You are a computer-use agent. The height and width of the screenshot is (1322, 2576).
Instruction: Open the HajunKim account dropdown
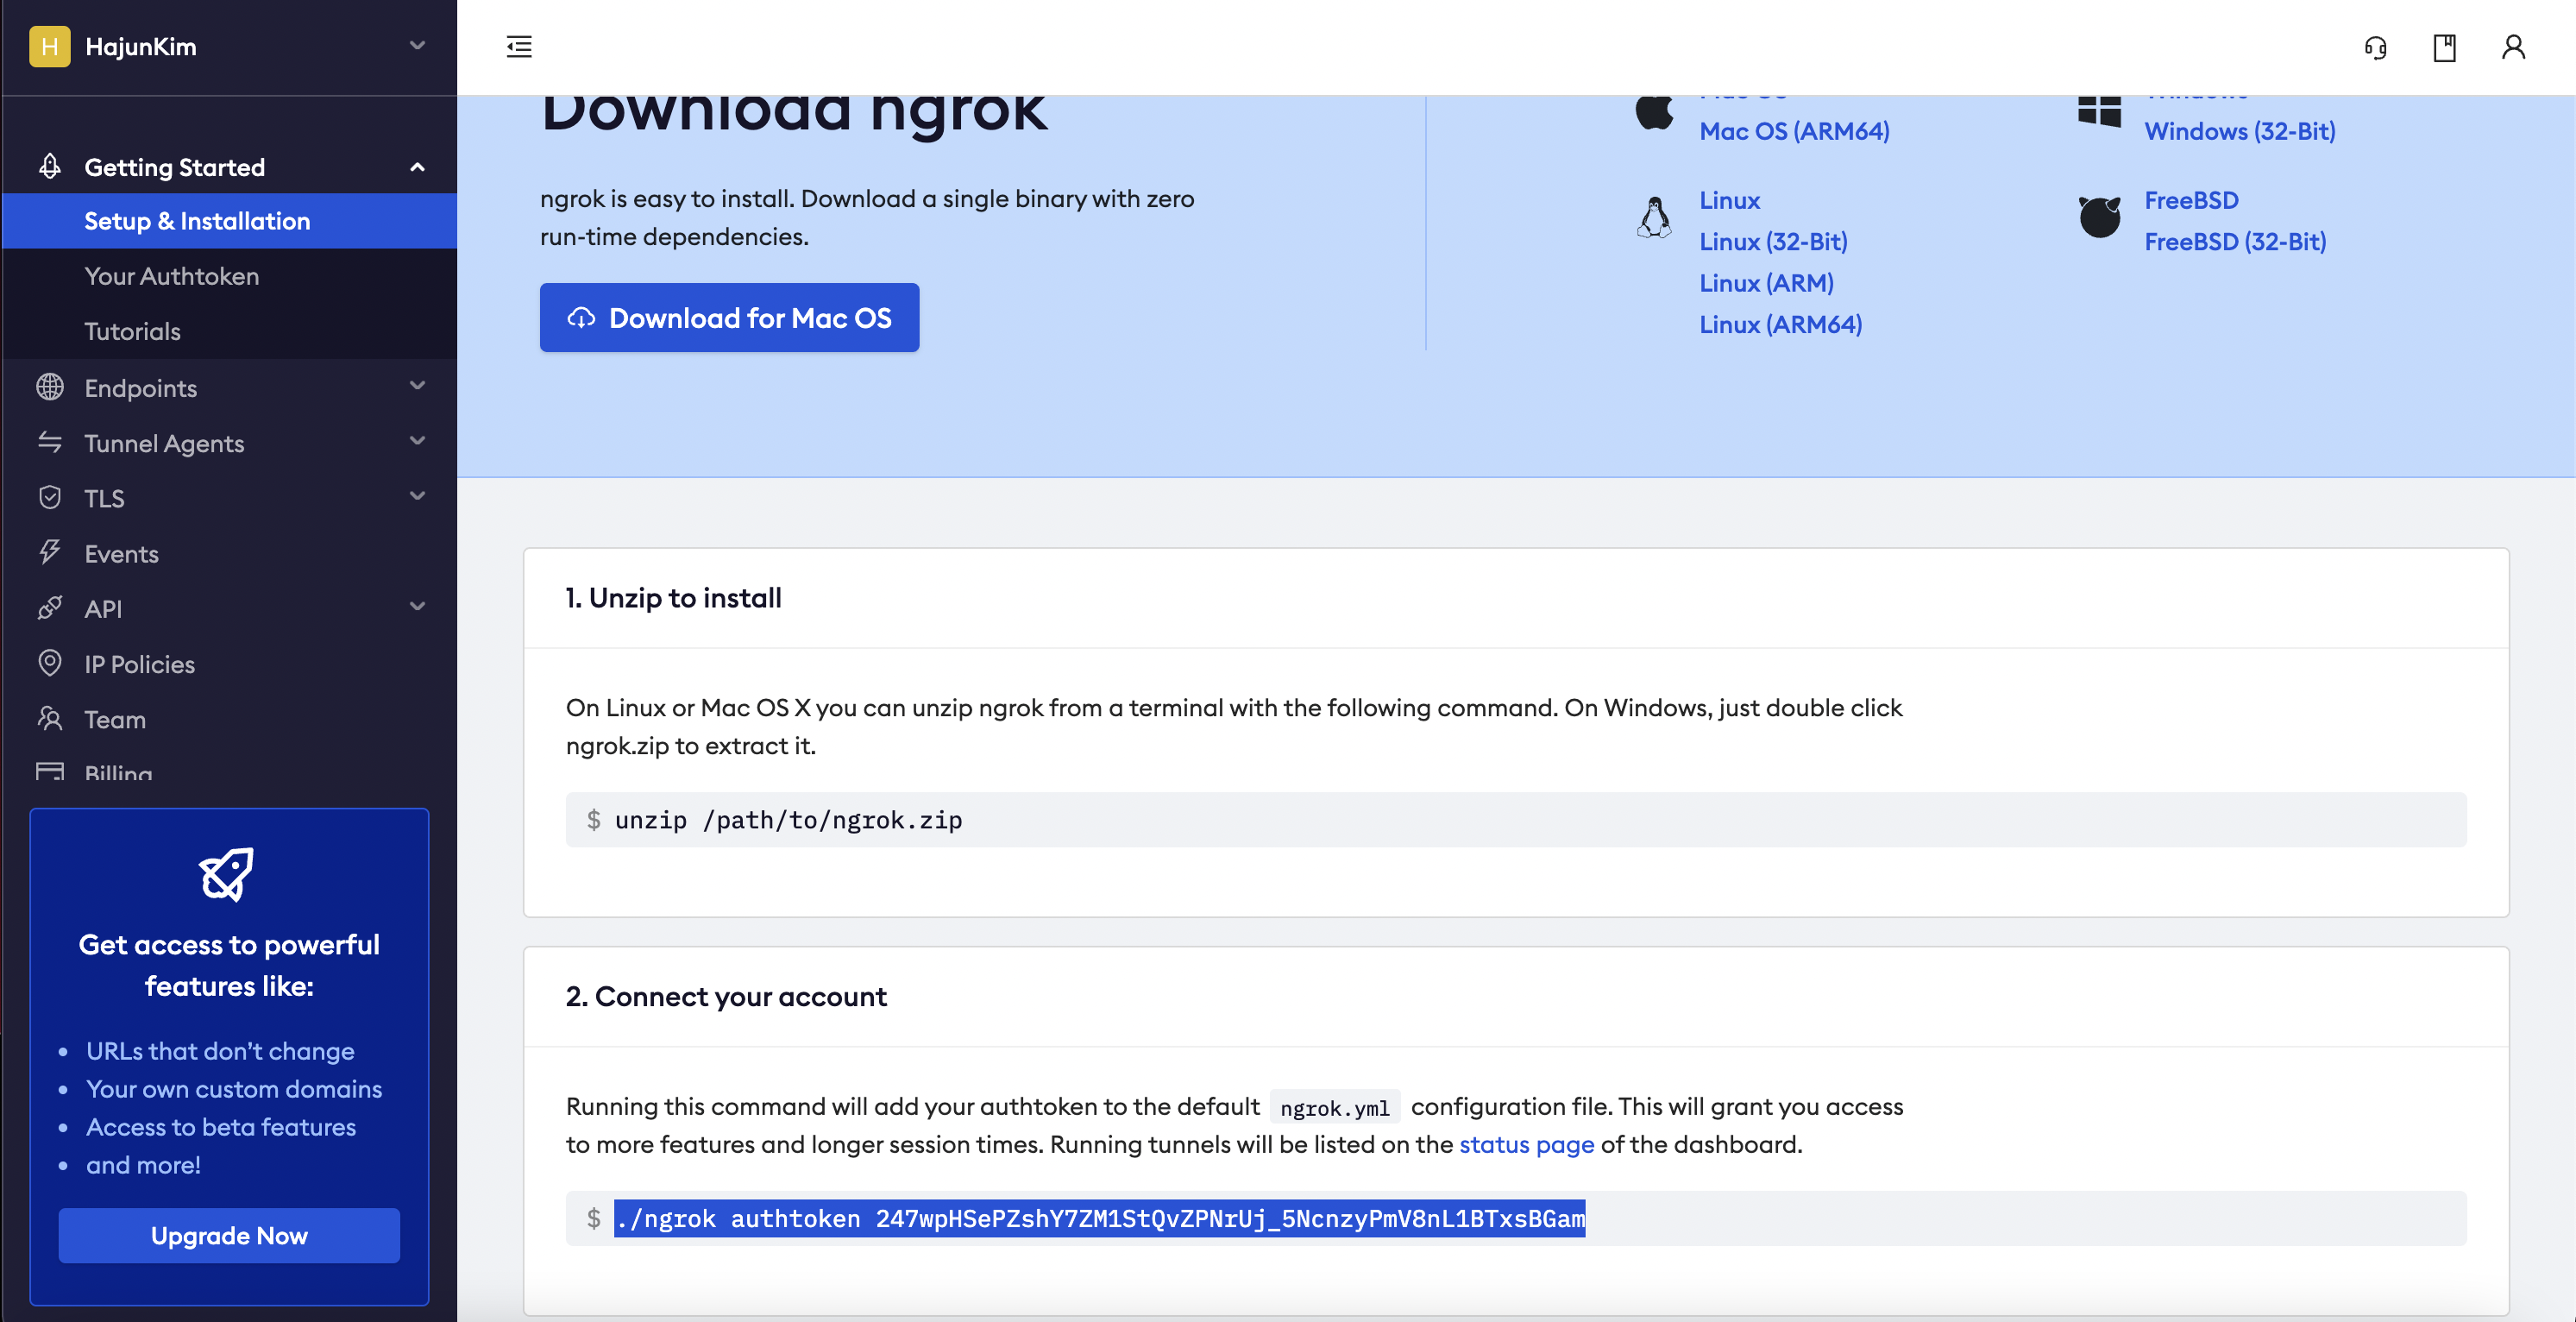click(x=417, y=46)
